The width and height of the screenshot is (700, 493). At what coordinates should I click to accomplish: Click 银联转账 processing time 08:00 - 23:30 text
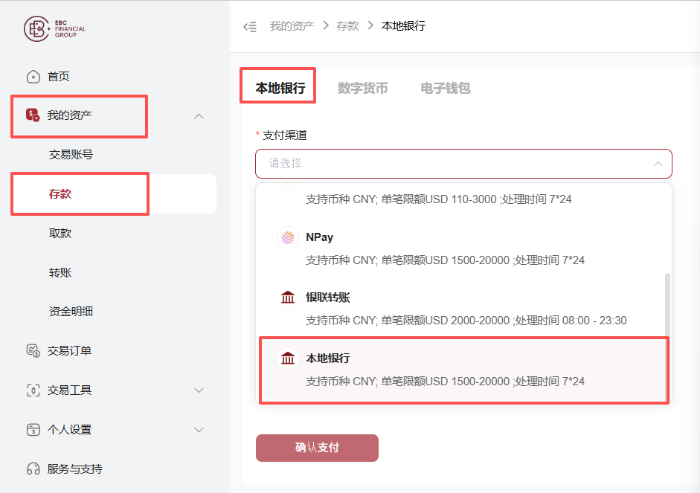point(570,321)
